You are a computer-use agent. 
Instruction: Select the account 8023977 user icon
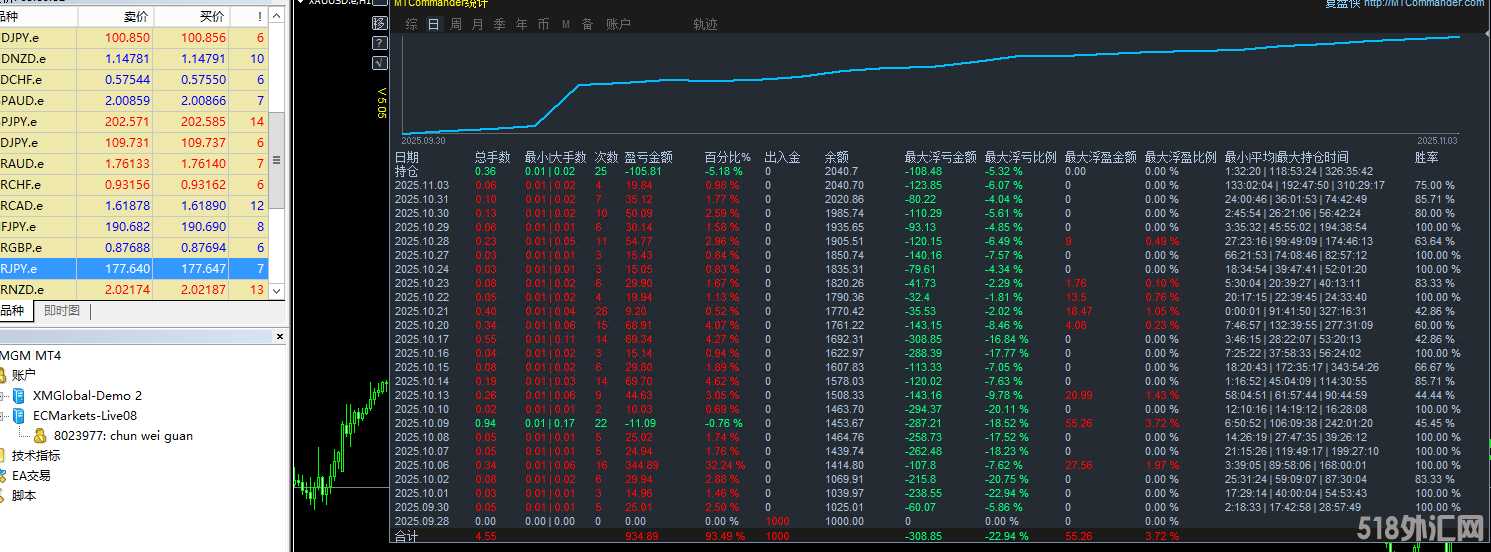tap(40, 435)
